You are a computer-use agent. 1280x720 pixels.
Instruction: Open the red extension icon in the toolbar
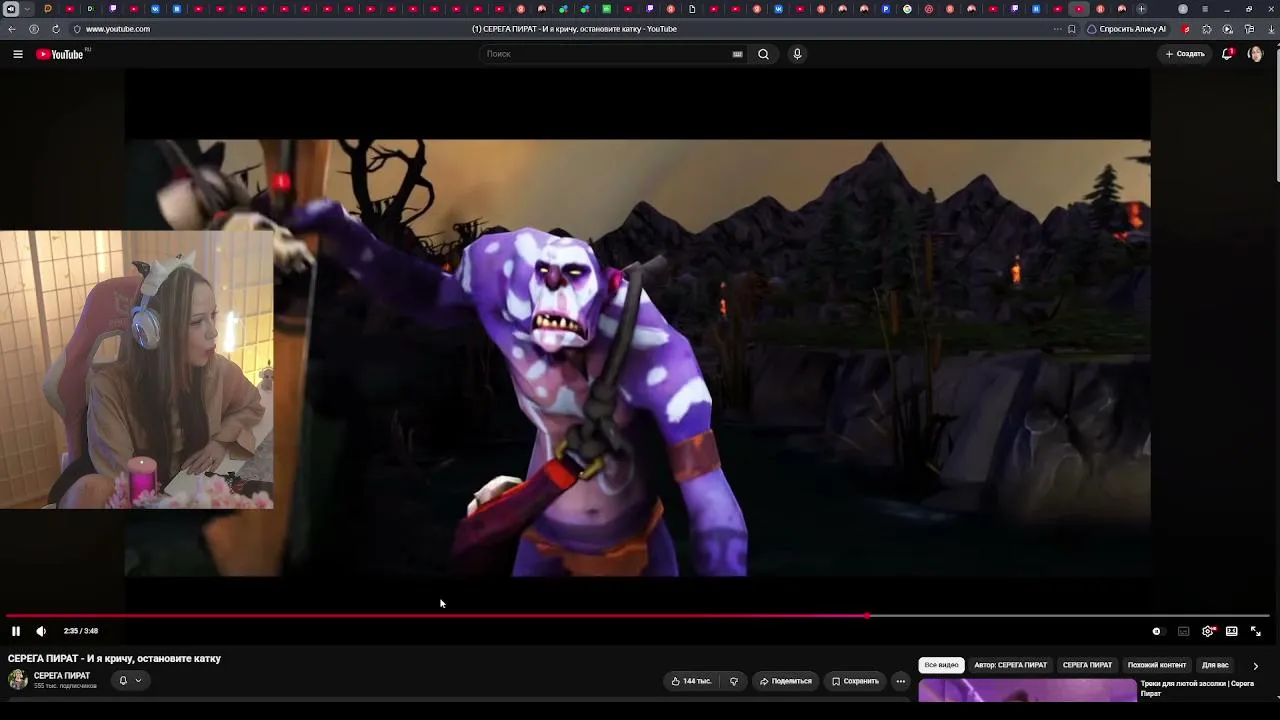(x=1186, y=29)
